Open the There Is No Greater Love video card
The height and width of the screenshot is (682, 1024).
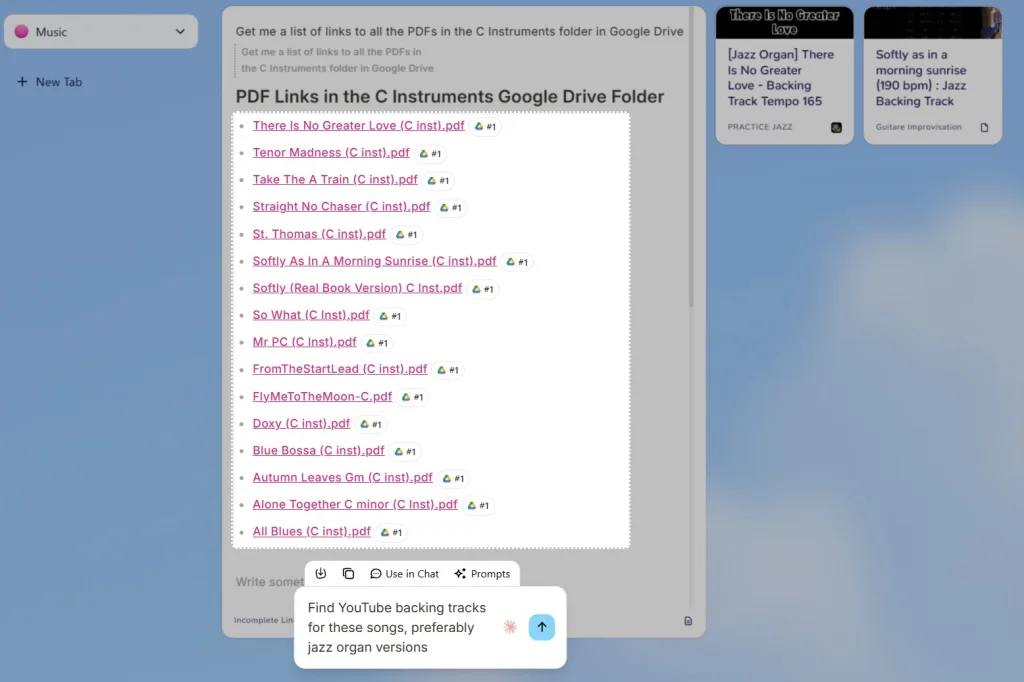click(x=784, y=75)
